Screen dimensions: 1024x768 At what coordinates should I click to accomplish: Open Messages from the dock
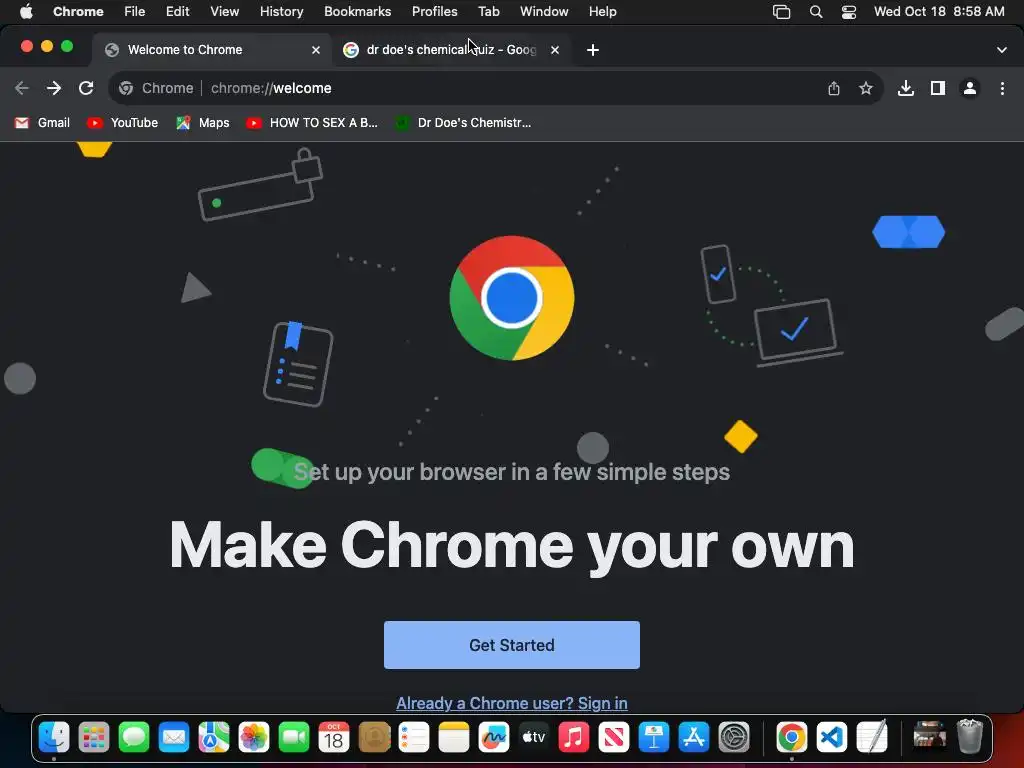tap(134, 738)
